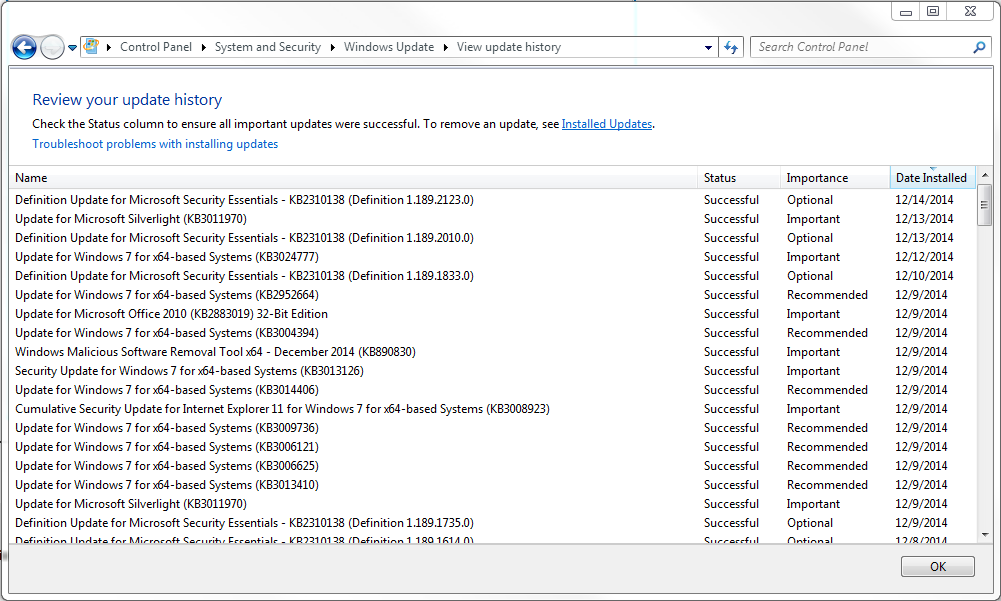Select Cumulative Security Update KB3008923 row
Viewport: 1001px width, 601px height.
492,409
